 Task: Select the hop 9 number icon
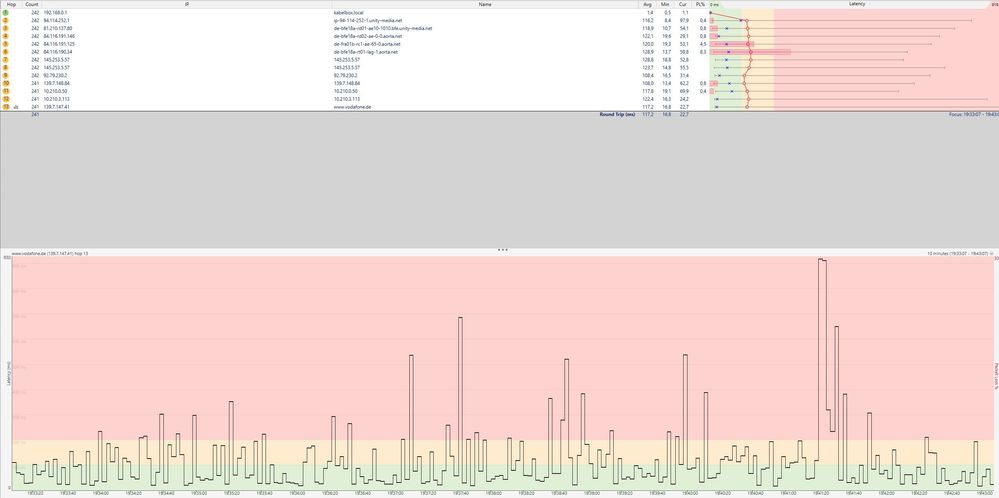[x=5, y=75]
